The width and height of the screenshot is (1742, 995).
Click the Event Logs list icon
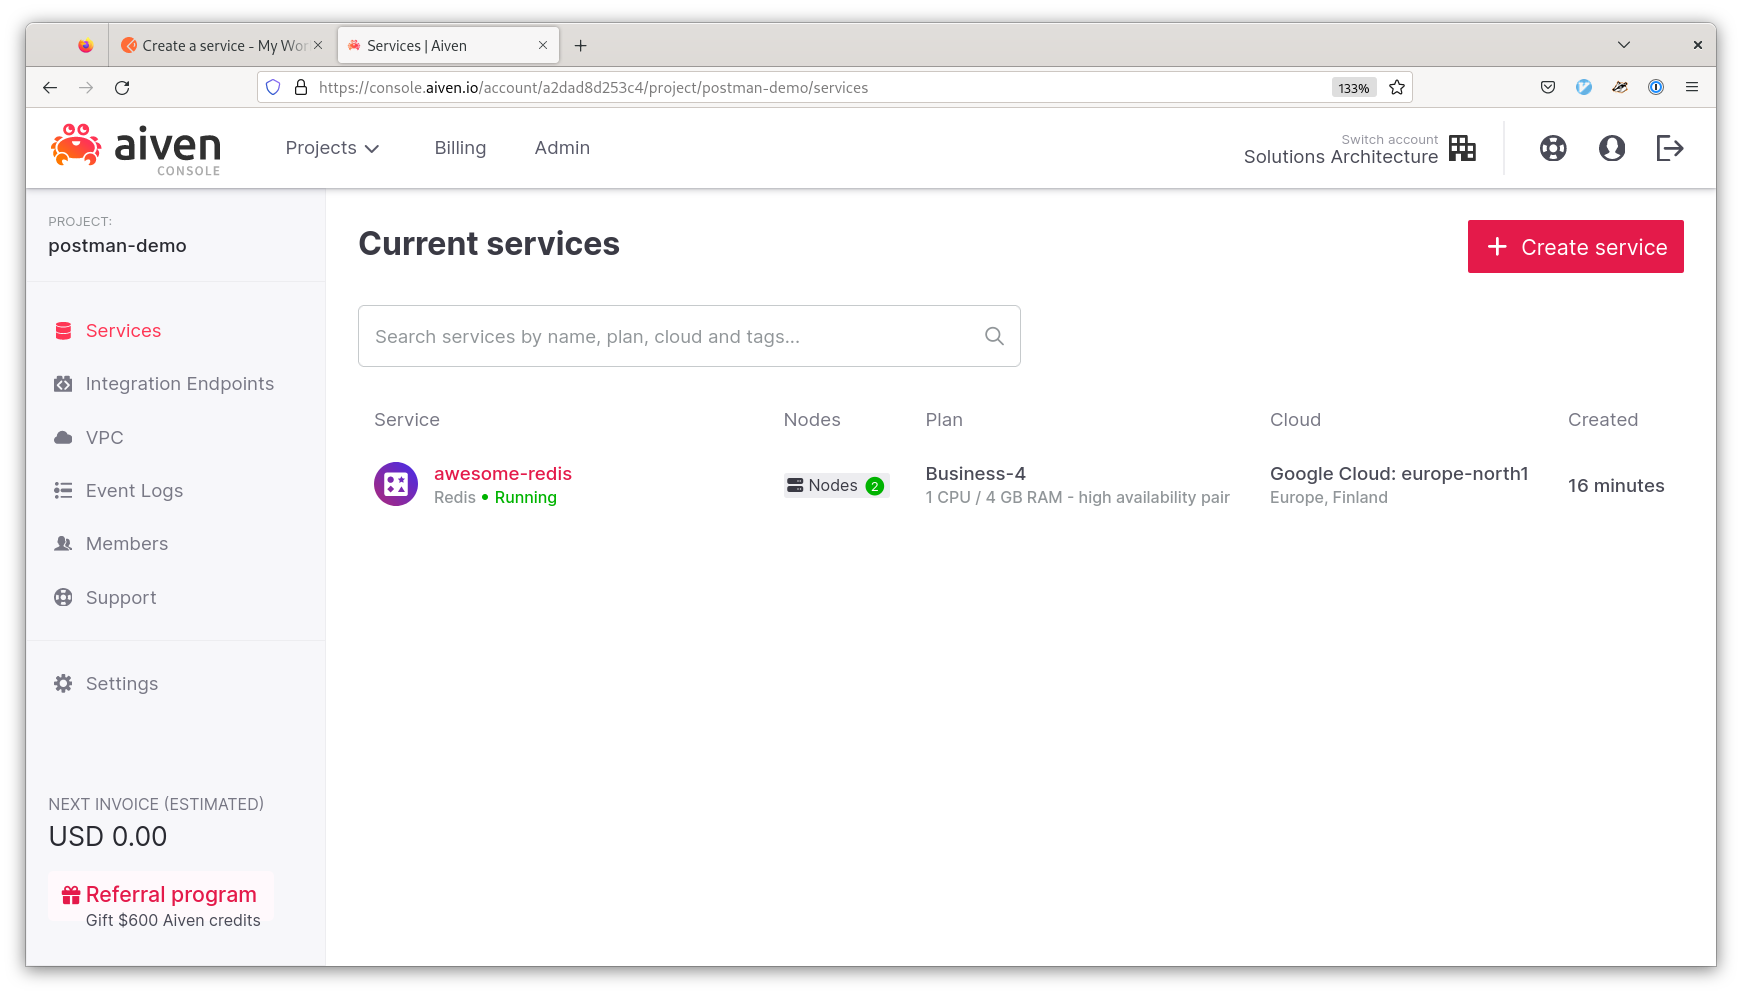pyautogui.click(x=63, y=491)
